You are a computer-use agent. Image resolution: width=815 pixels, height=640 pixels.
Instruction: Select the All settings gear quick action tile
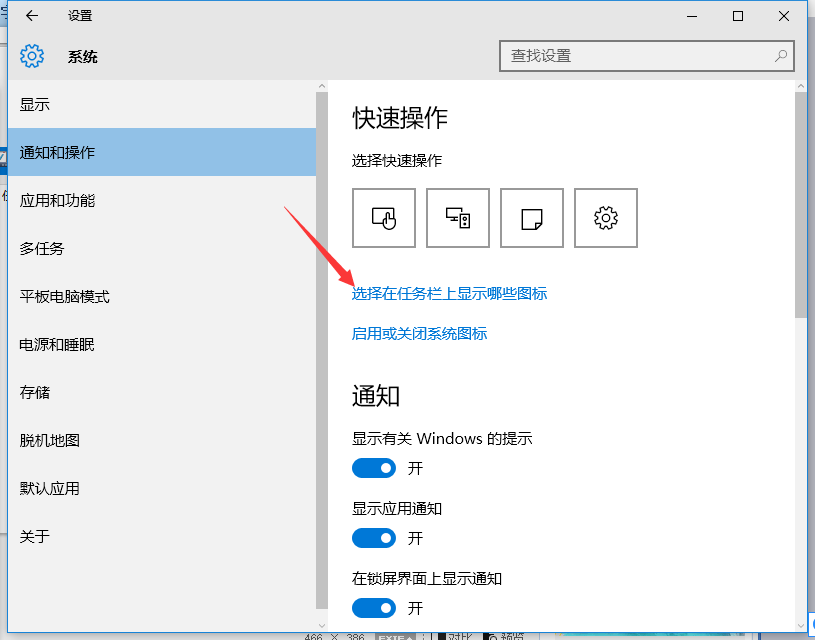click(x=606, y=218)
